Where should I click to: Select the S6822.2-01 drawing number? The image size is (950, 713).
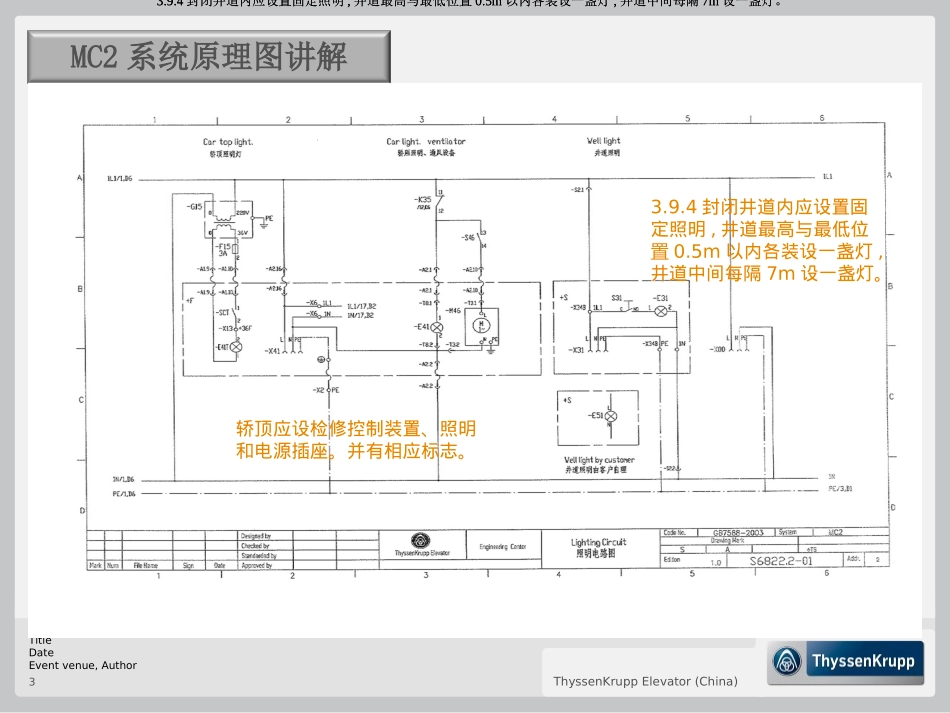(781, 561)
